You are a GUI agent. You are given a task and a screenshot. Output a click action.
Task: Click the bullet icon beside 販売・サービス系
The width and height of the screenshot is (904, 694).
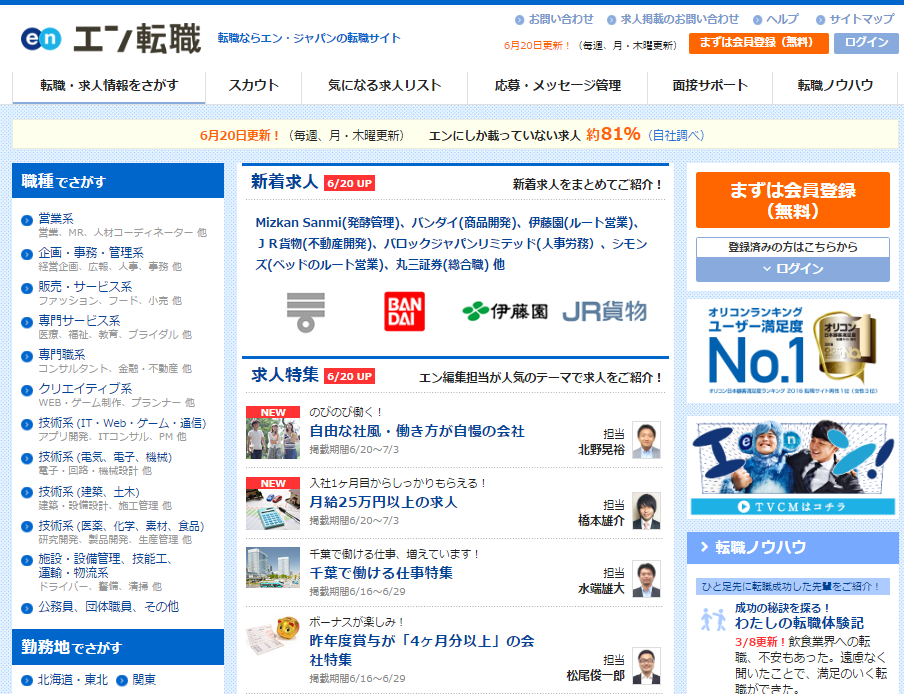tap(27, 288)
